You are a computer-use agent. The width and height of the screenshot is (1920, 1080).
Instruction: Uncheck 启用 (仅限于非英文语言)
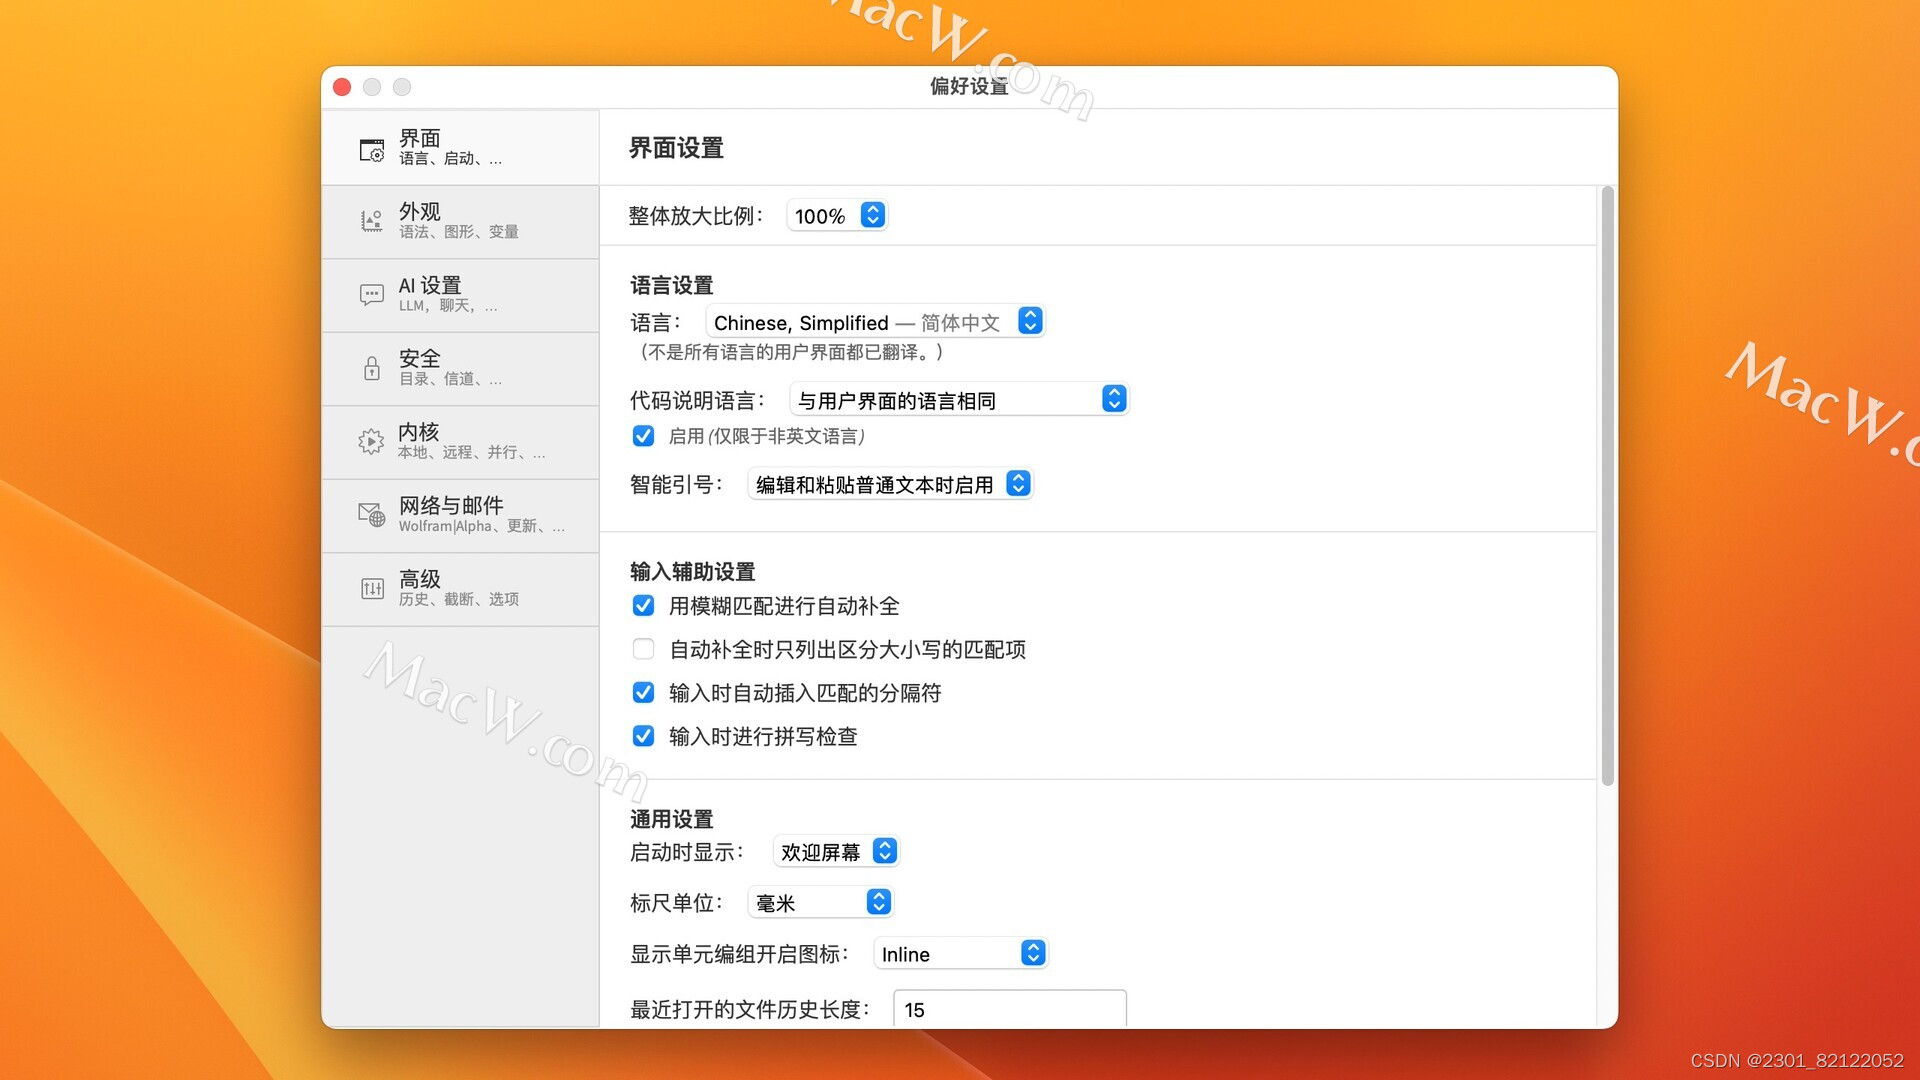coord(644,436)
